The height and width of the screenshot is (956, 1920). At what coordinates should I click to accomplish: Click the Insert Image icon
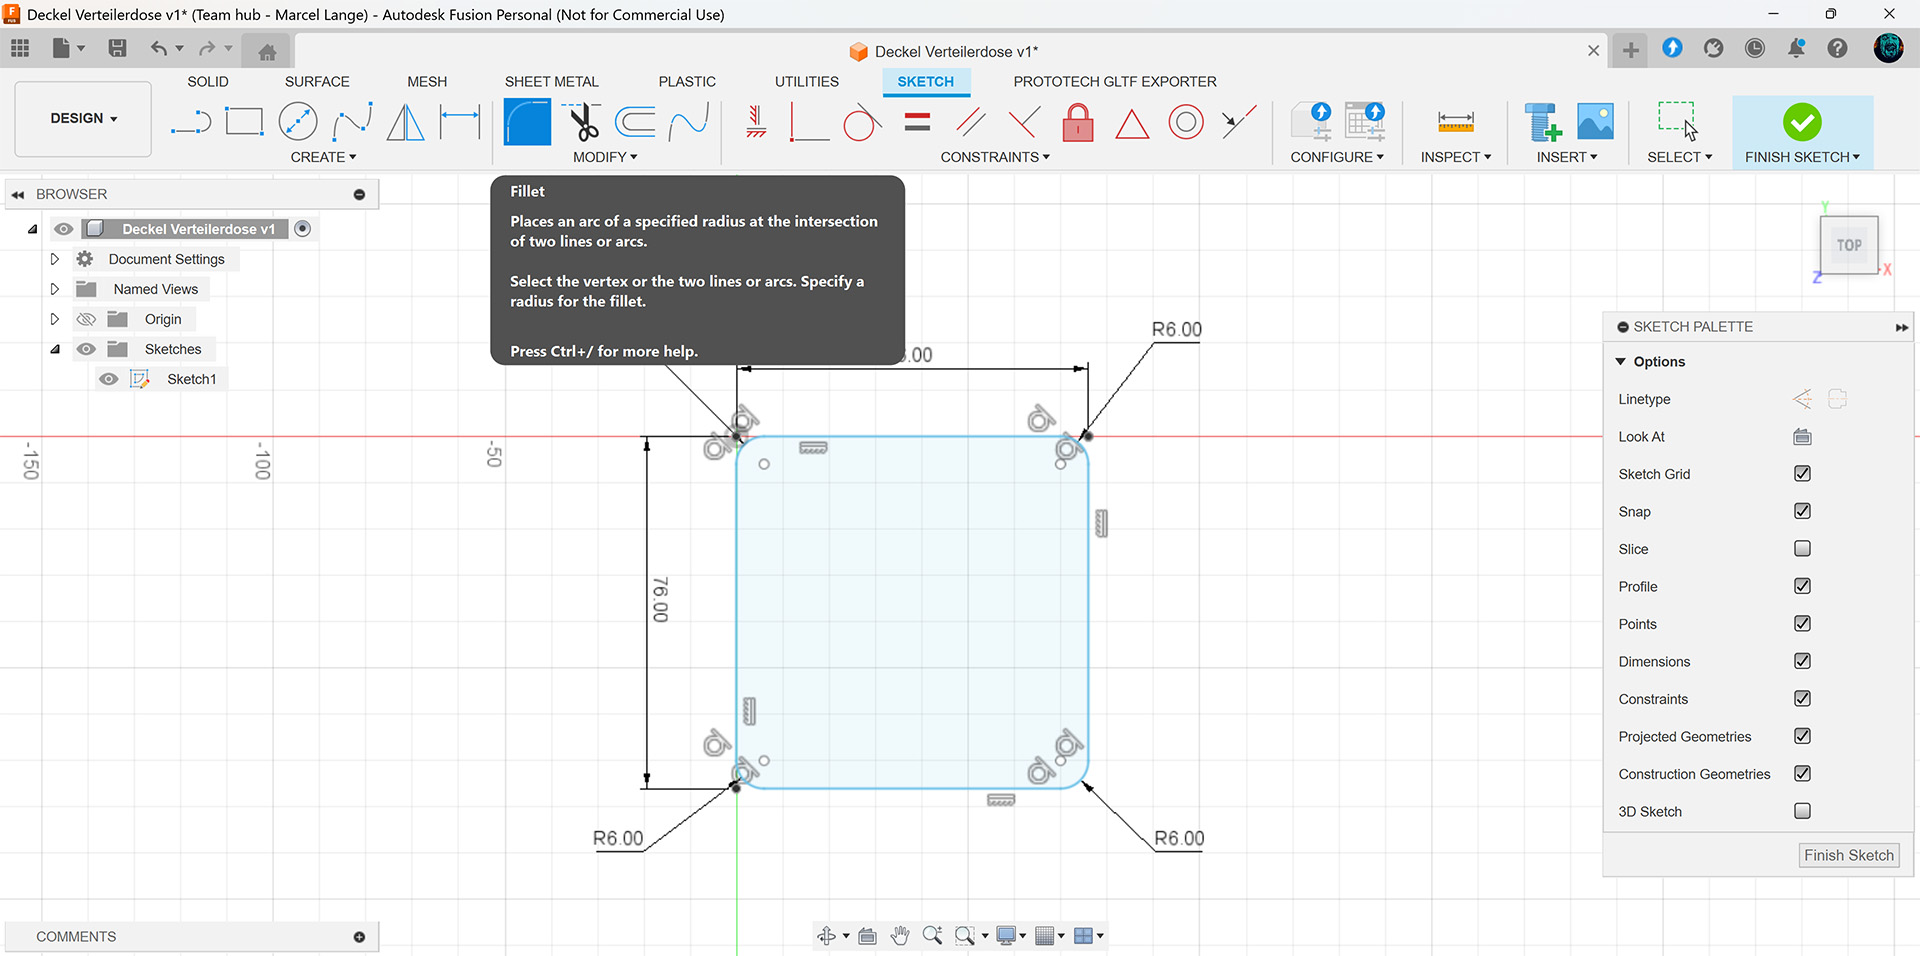1595,123
